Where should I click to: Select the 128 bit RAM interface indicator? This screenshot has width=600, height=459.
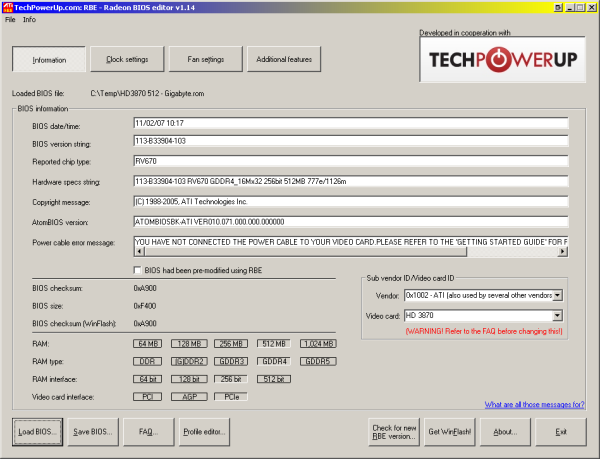(189, 379)
